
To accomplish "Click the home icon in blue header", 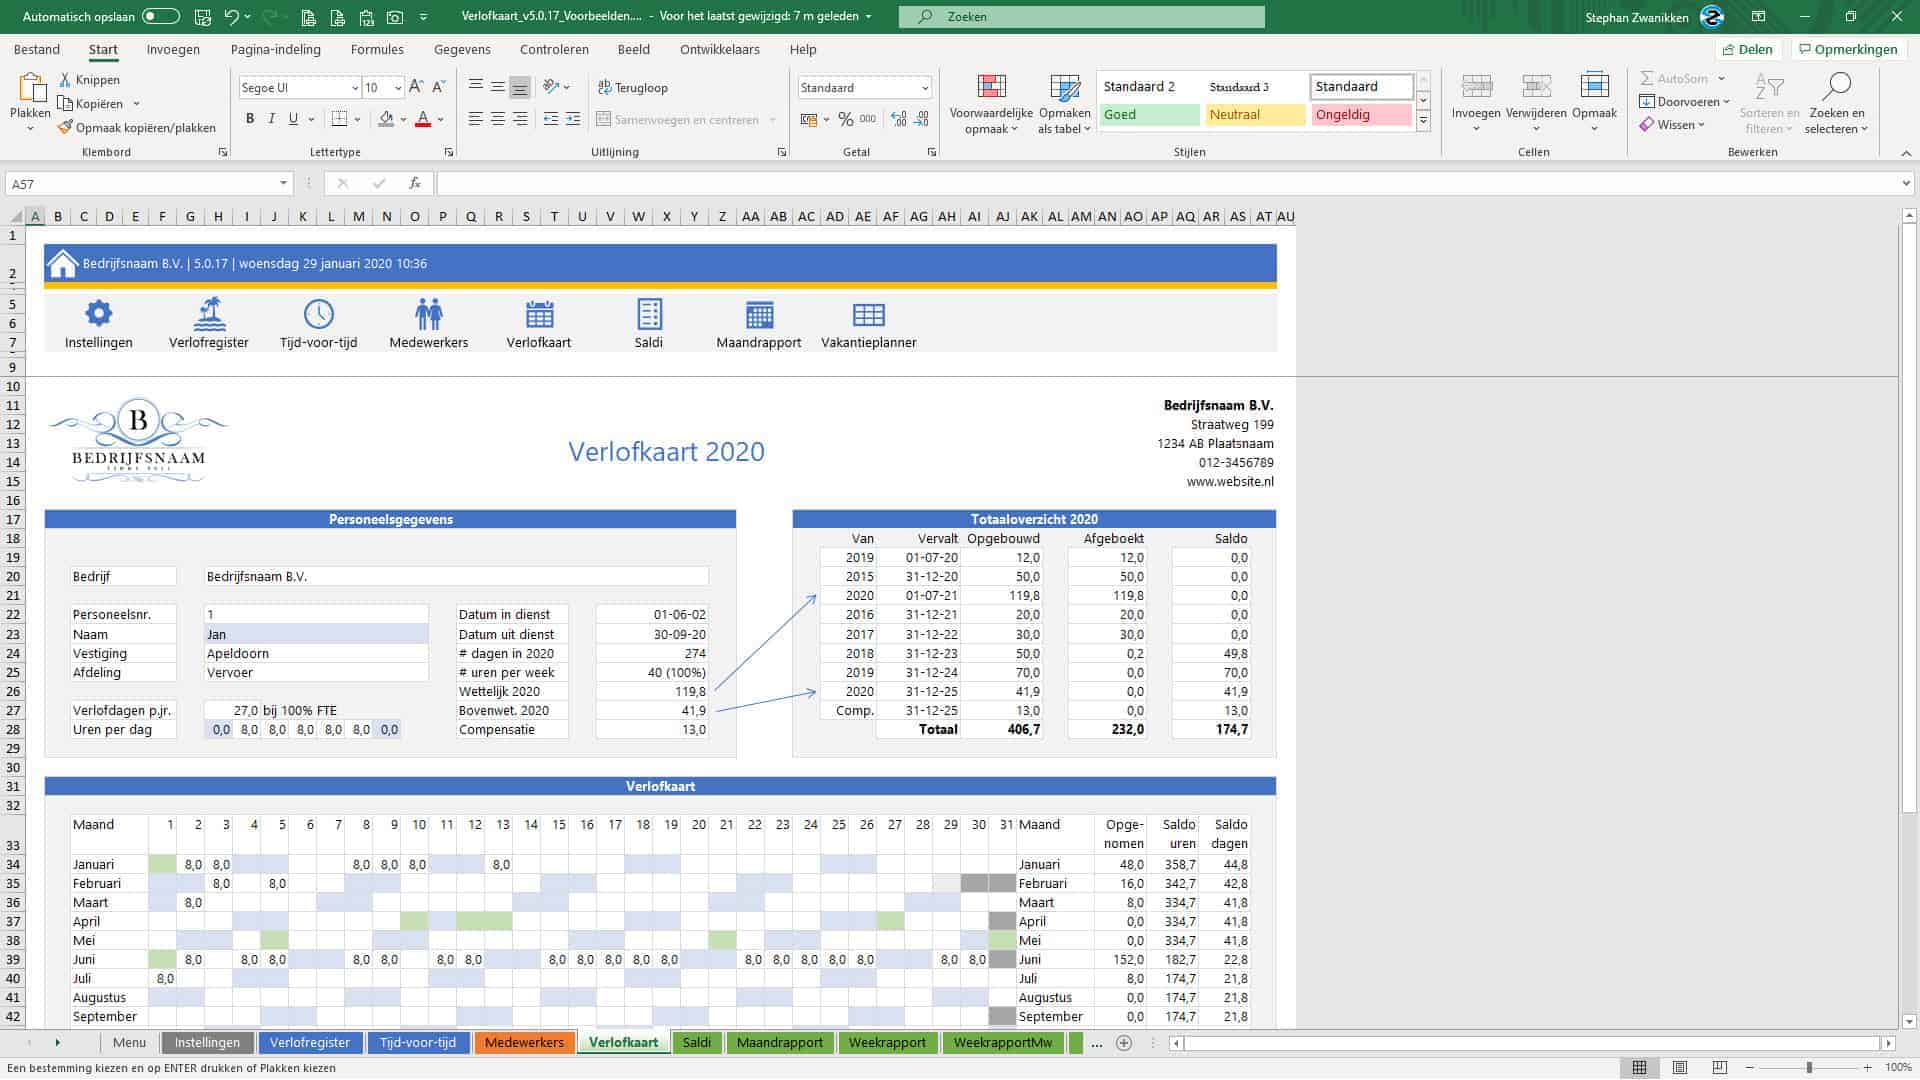I will point(62,264).
